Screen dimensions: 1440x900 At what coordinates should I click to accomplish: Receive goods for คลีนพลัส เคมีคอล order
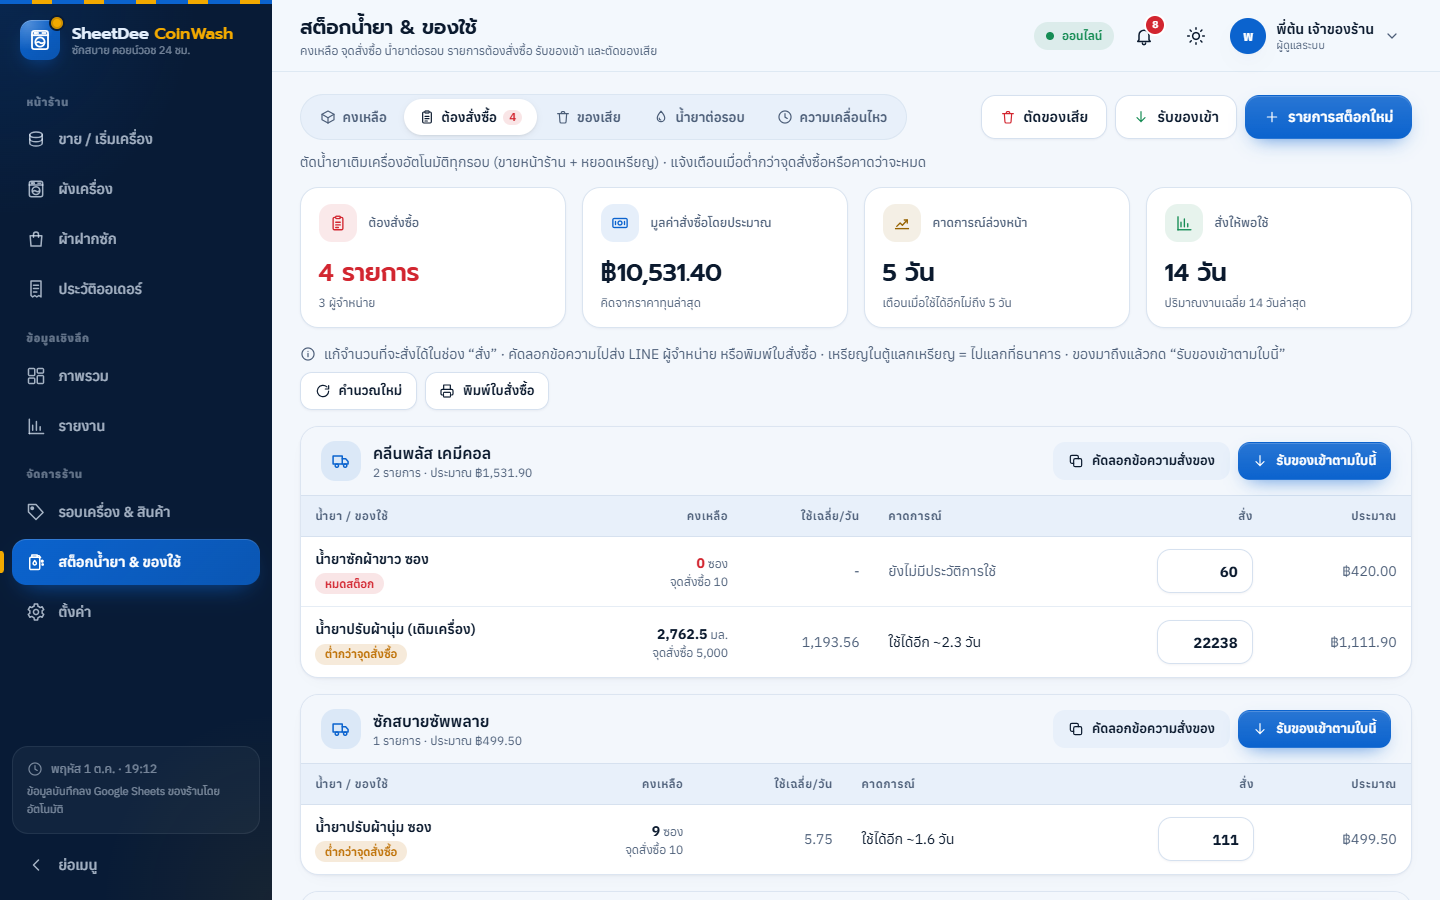[x=1314, y=461]
